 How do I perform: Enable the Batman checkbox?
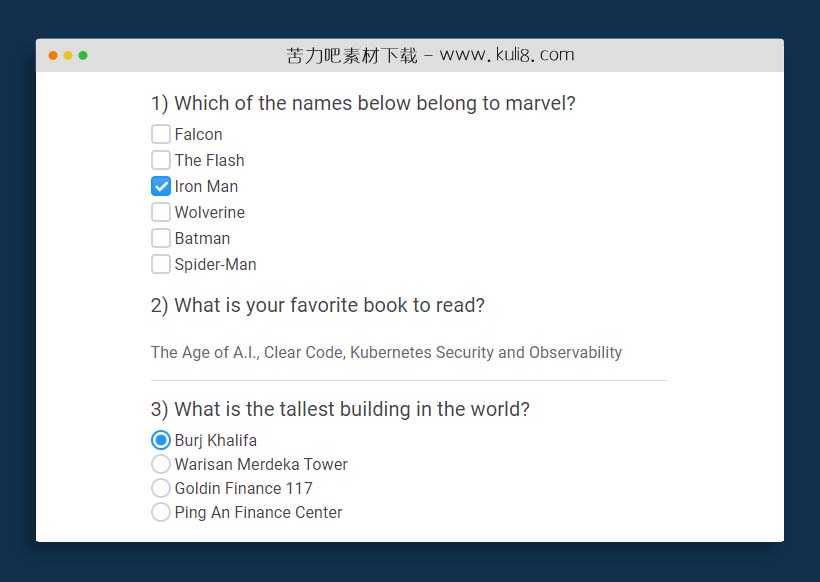tap(160, 238)
